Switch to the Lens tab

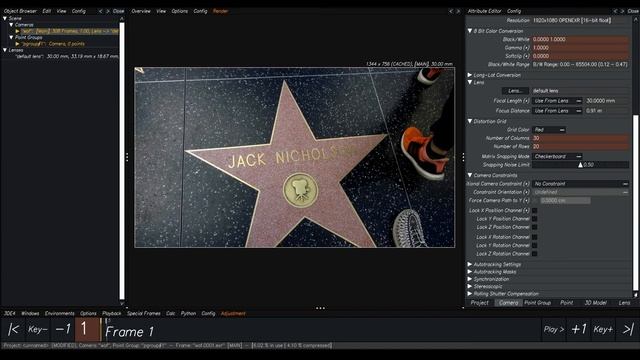tap(624, 303)
